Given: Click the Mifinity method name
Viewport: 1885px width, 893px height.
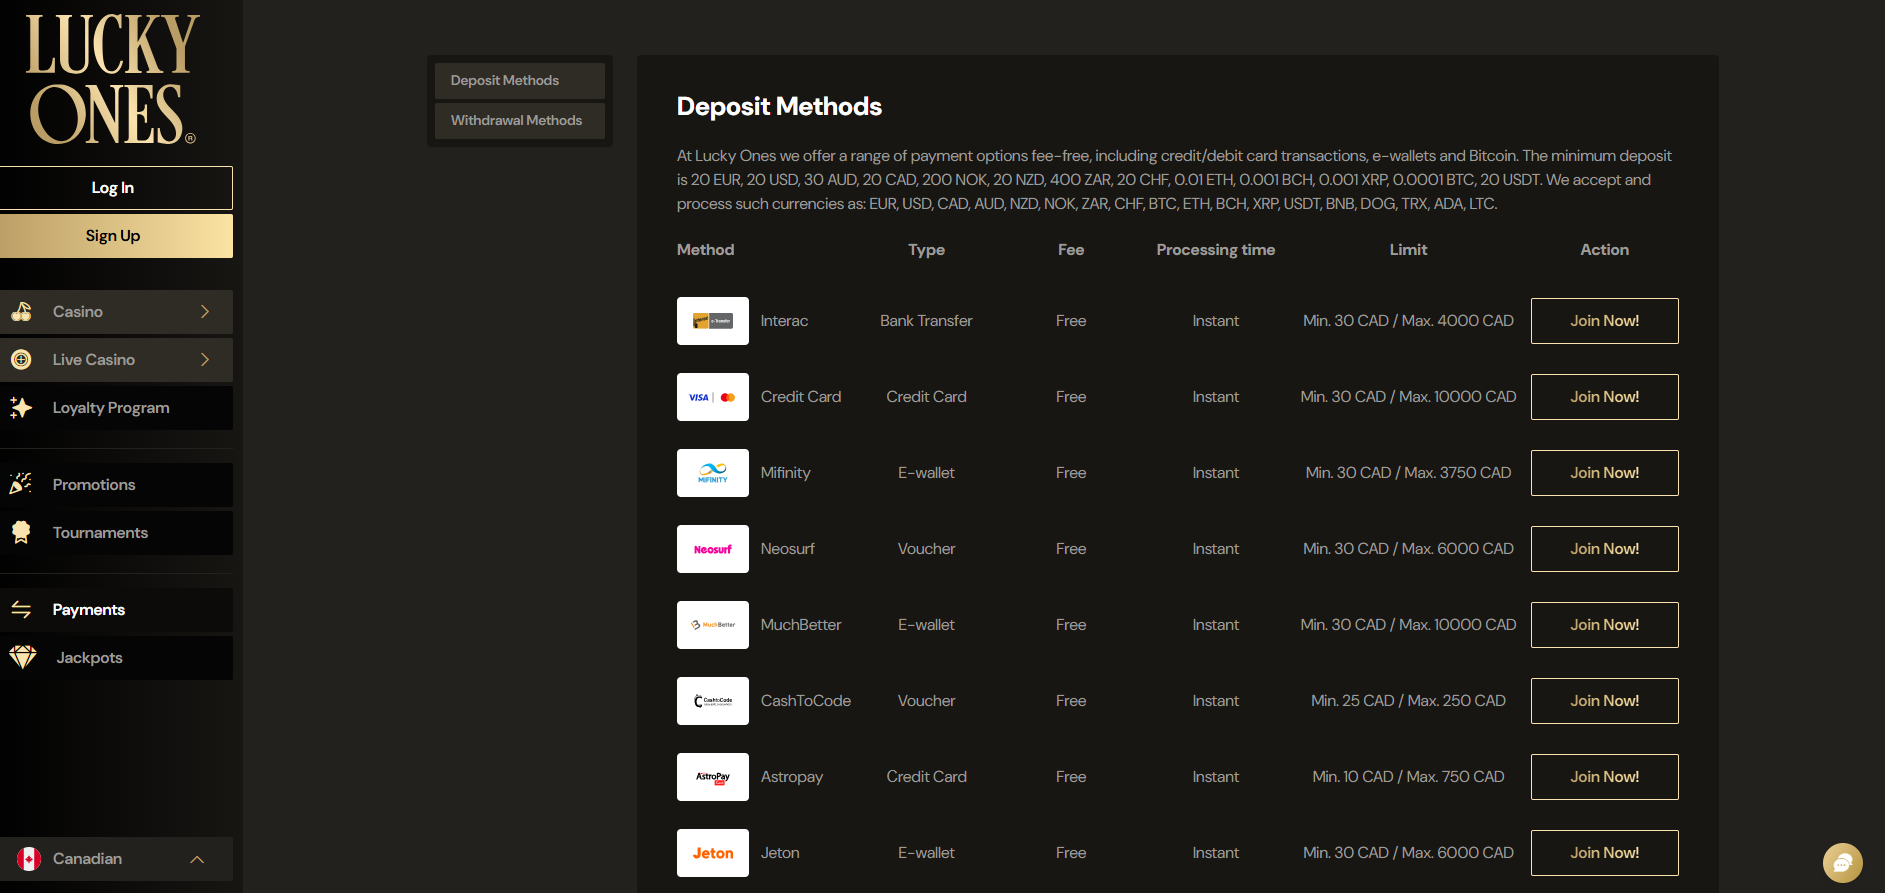Looking at the screenshot, I should tap(785, 473).
